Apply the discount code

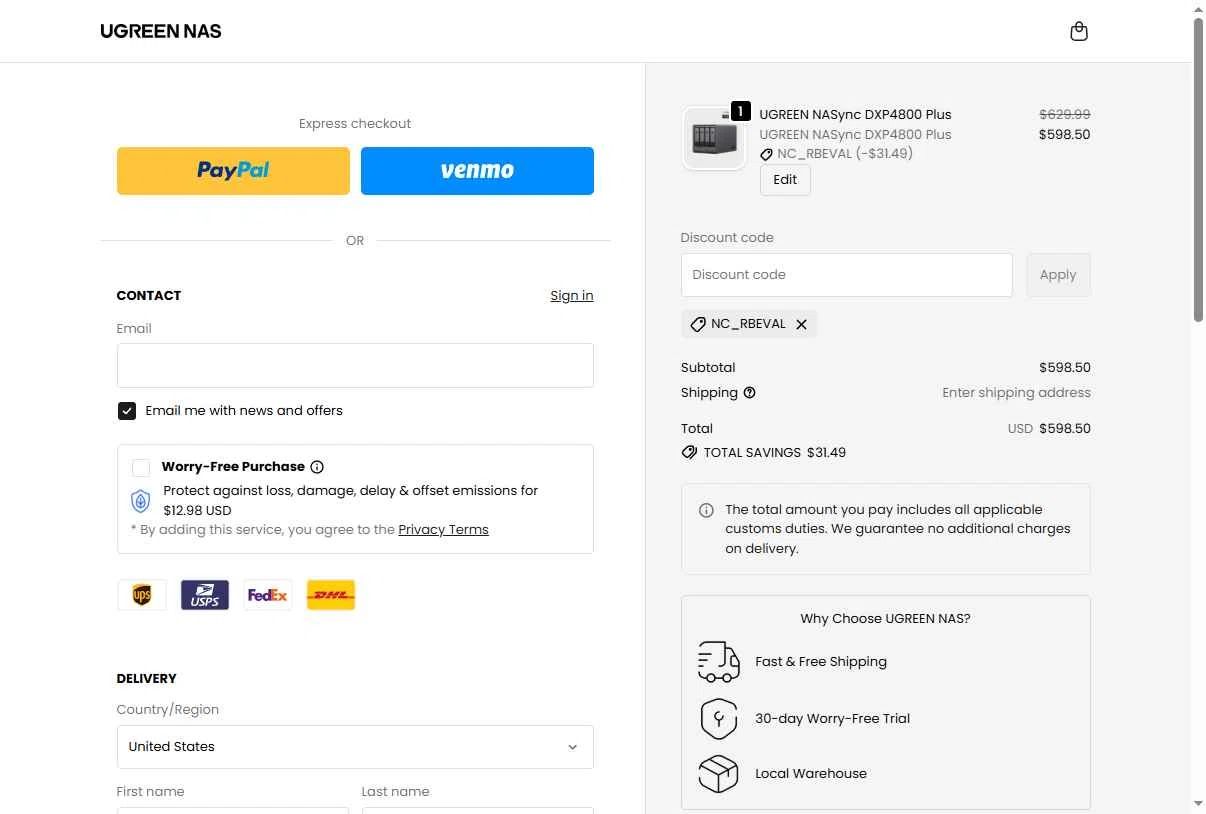click(1058, 275)
